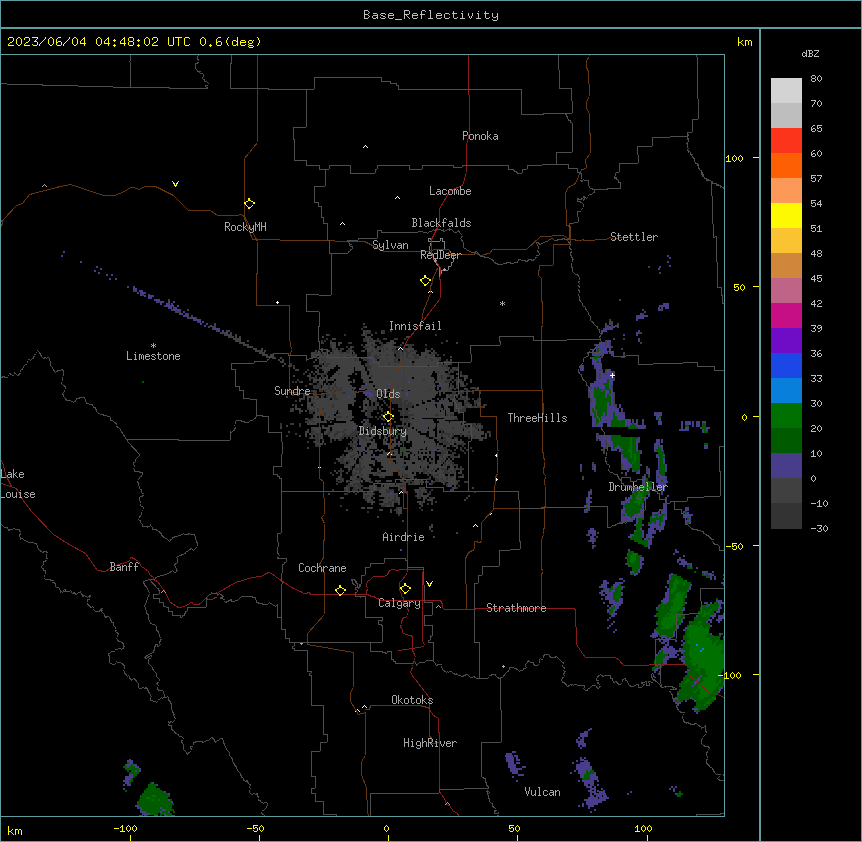Select the yellow V marker east of Calgary
Image resolution: width=862 pixels, height=842 pixels.
pos(429,584)
